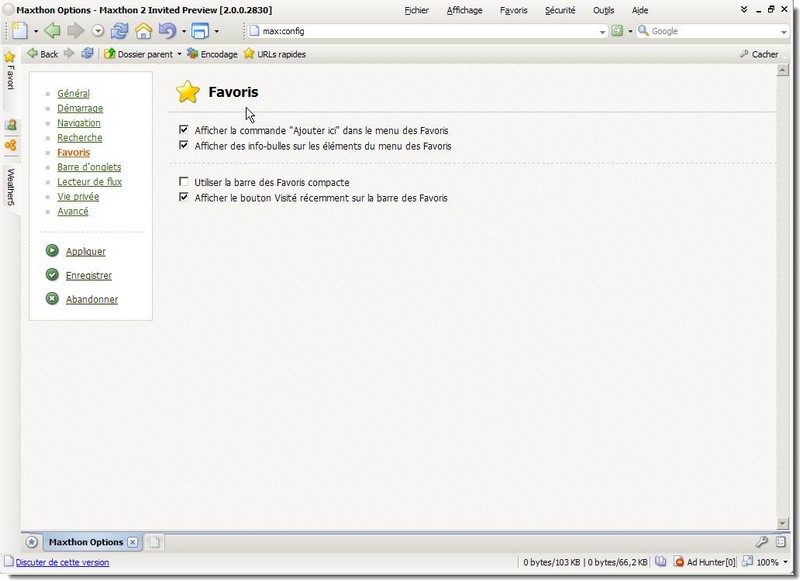Open Navigation options page
800x581 pixels.
pyautogui.click(x=79, y=123)
